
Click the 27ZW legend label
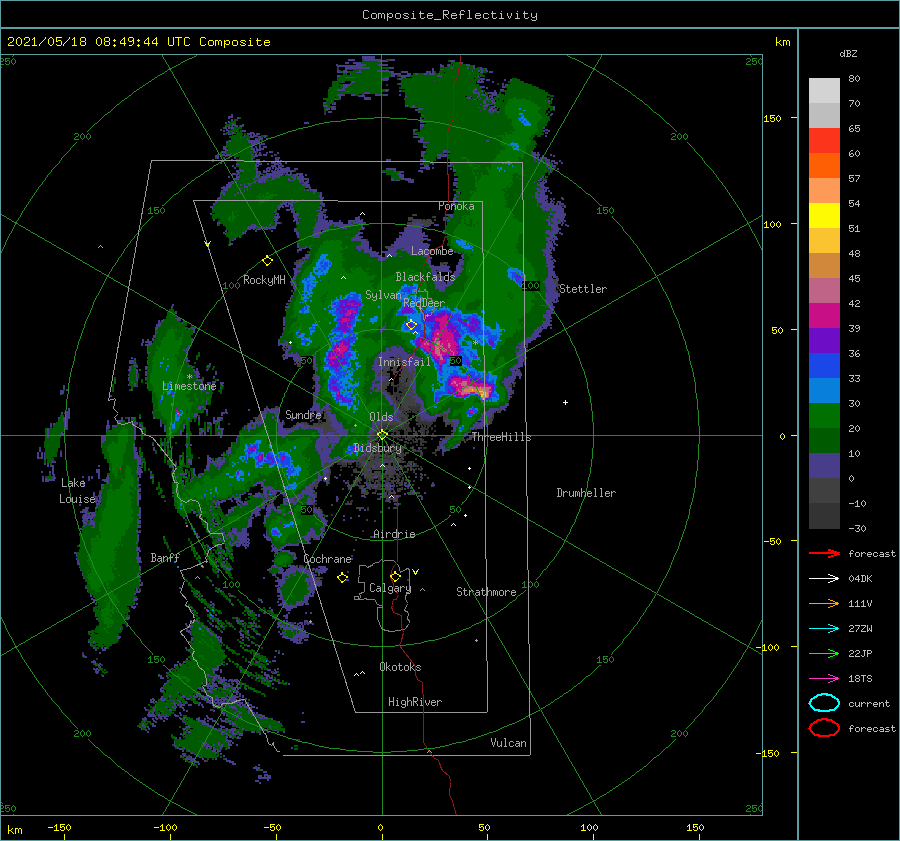(x=860, y=628)
